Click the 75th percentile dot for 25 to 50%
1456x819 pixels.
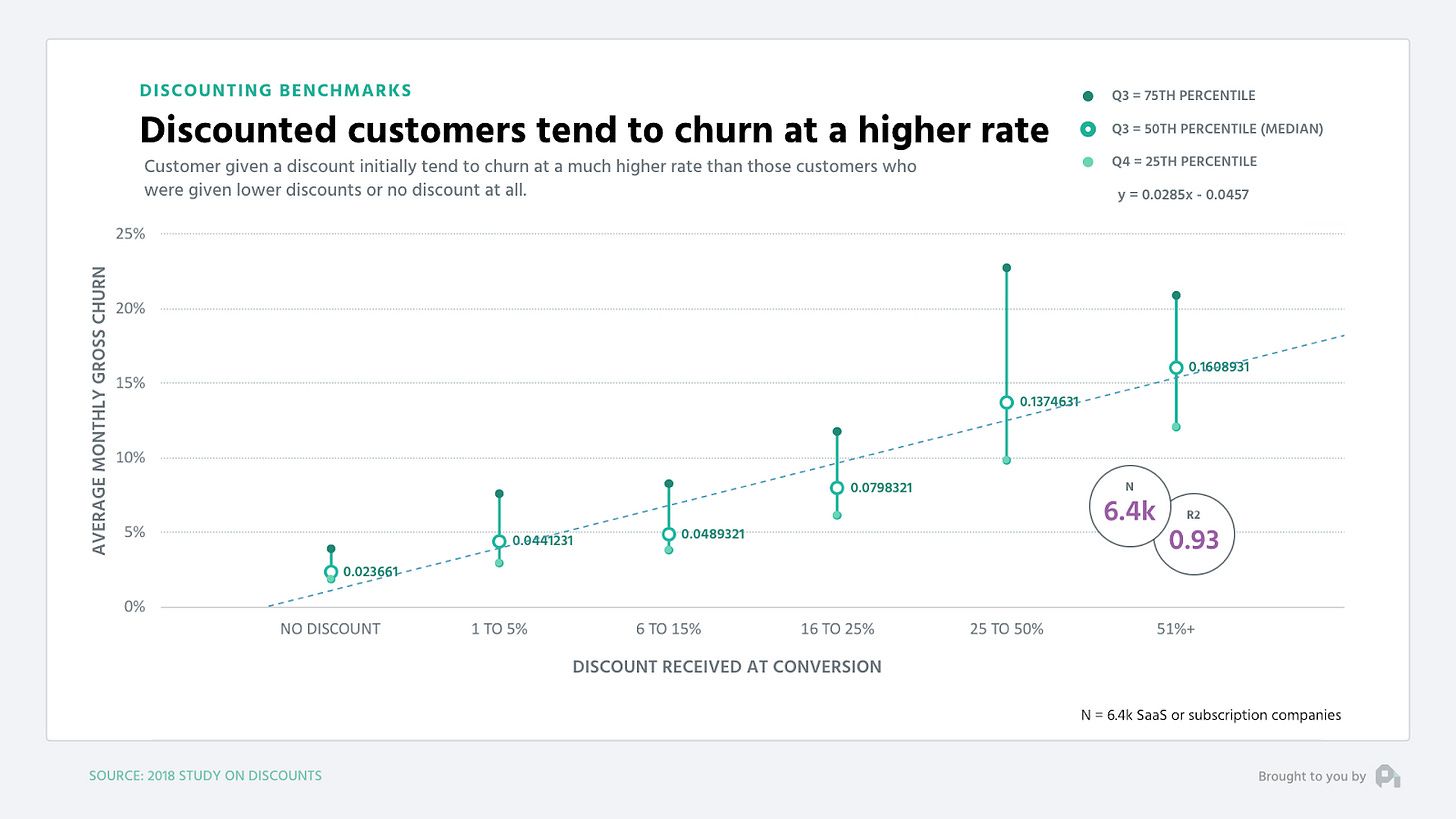pyautogui.click(x=1007, y=268)
